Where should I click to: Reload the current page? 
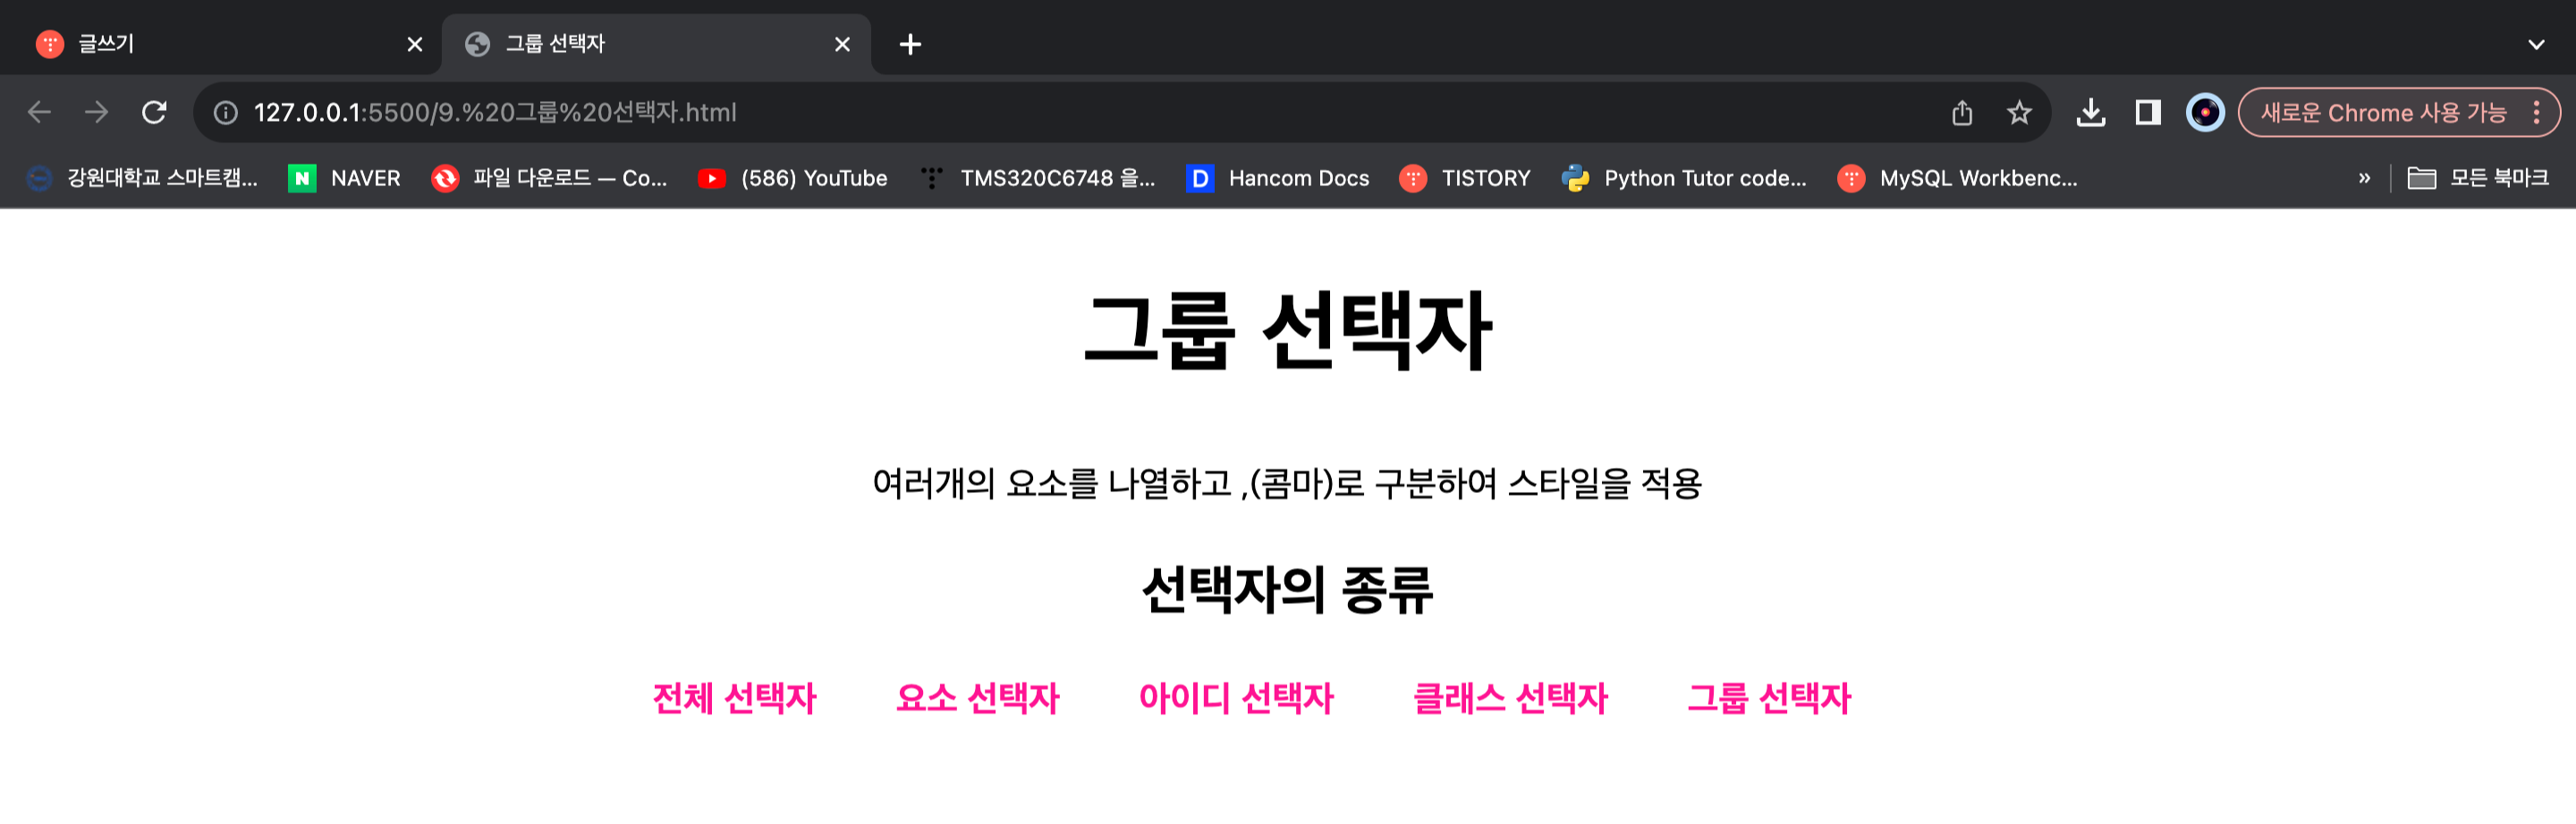(154, 112)
